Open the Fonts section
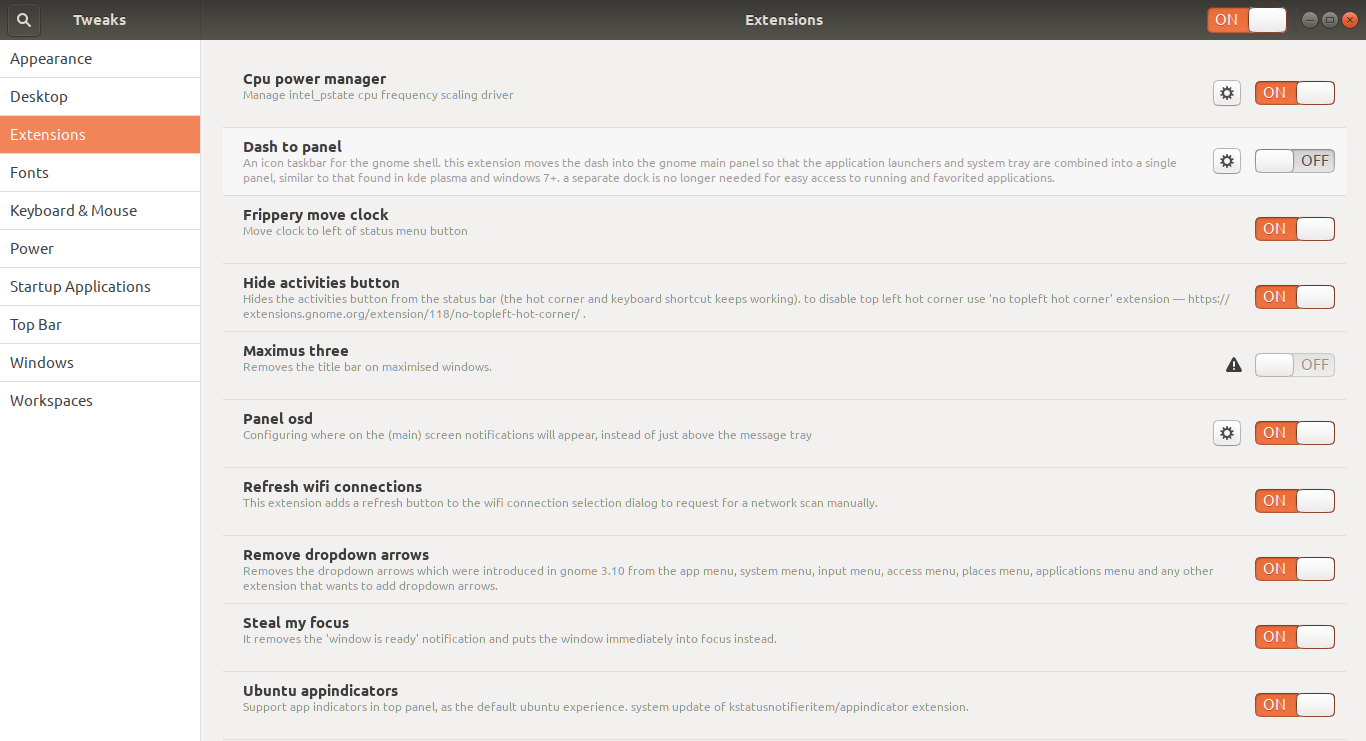 pyautogui.click(x=100, y=173)
